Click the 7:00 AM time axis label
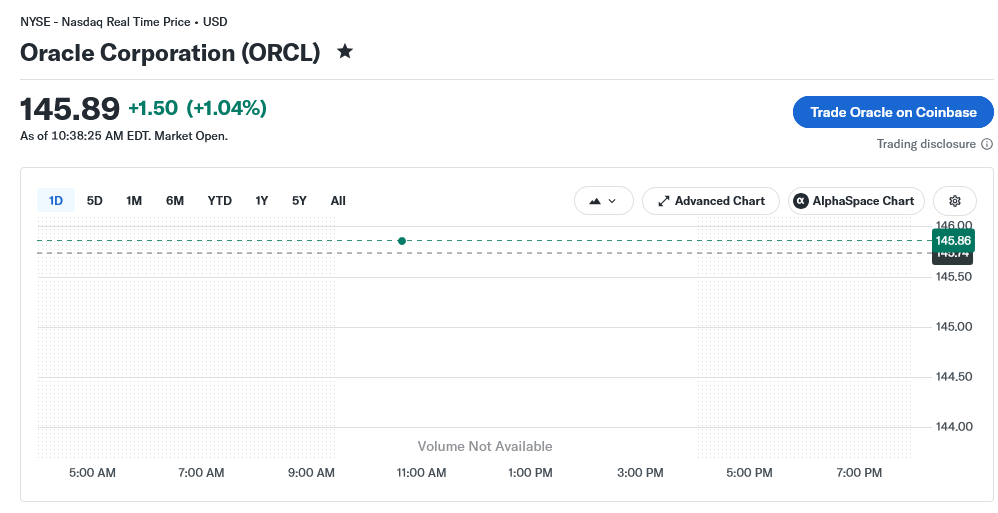Screen dimensions: 998x513 201,473
